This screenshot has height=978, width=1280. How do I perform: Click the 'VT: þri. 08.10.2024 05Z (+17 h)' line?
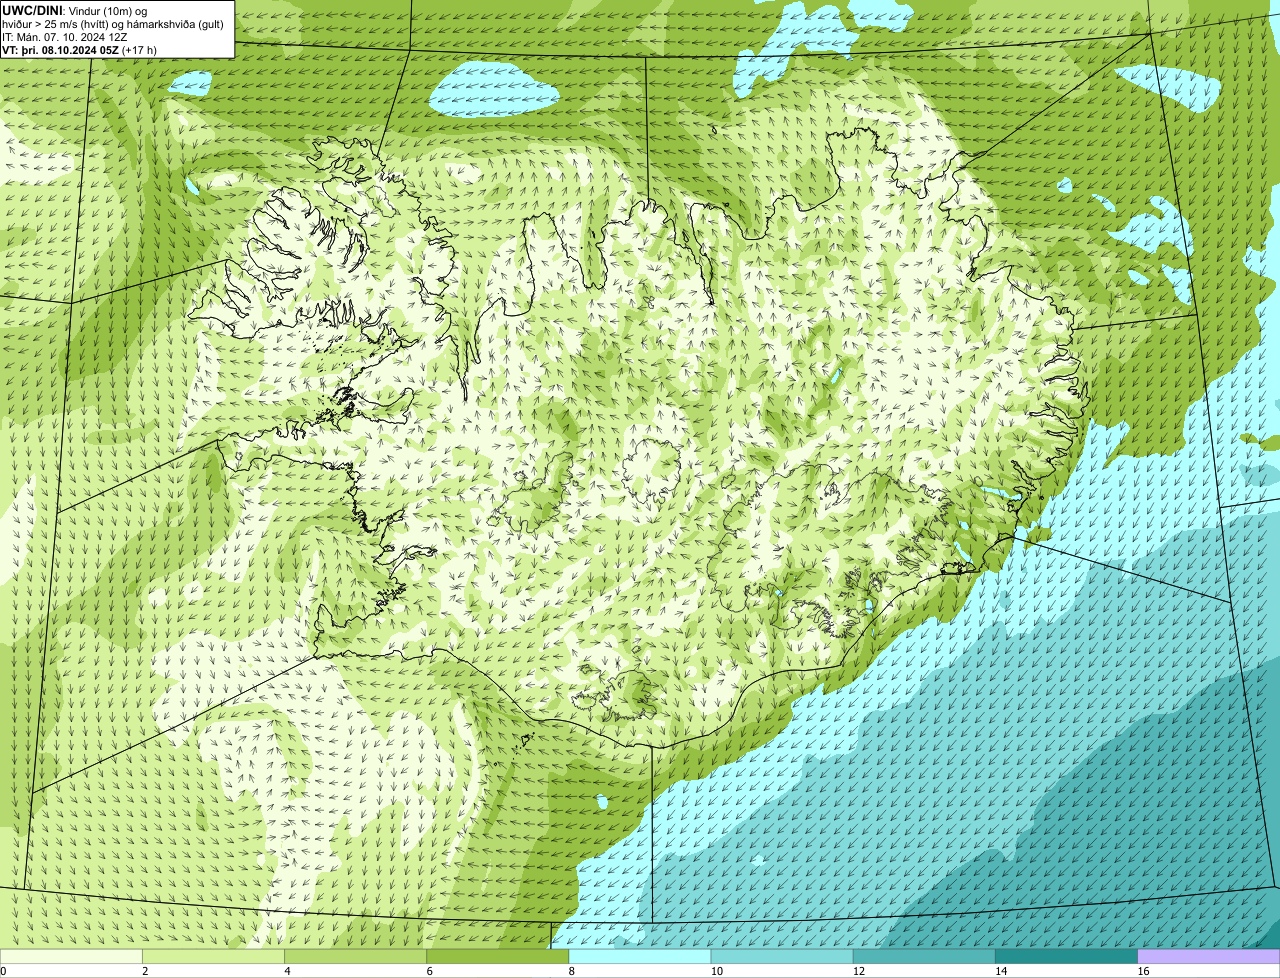point(79,49)
